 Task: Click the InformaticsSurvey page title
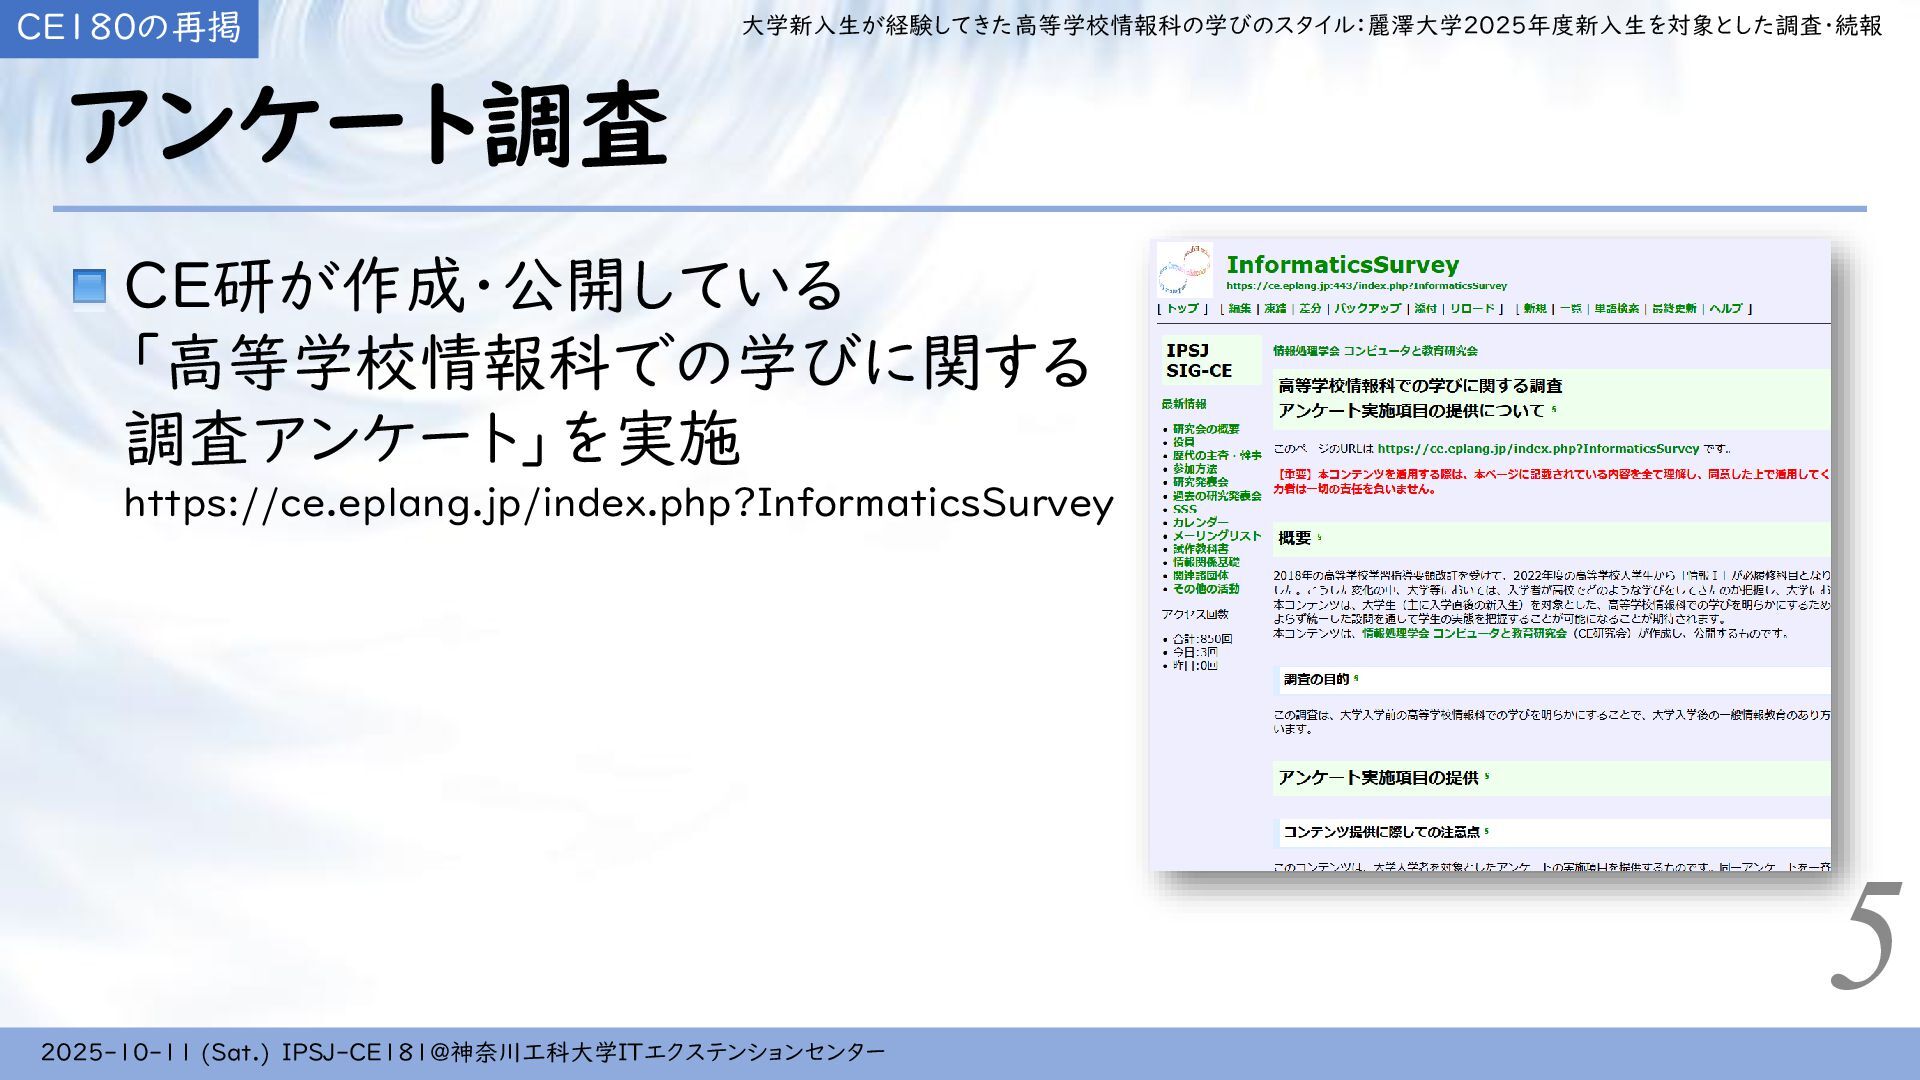(x=1342, y=265)
